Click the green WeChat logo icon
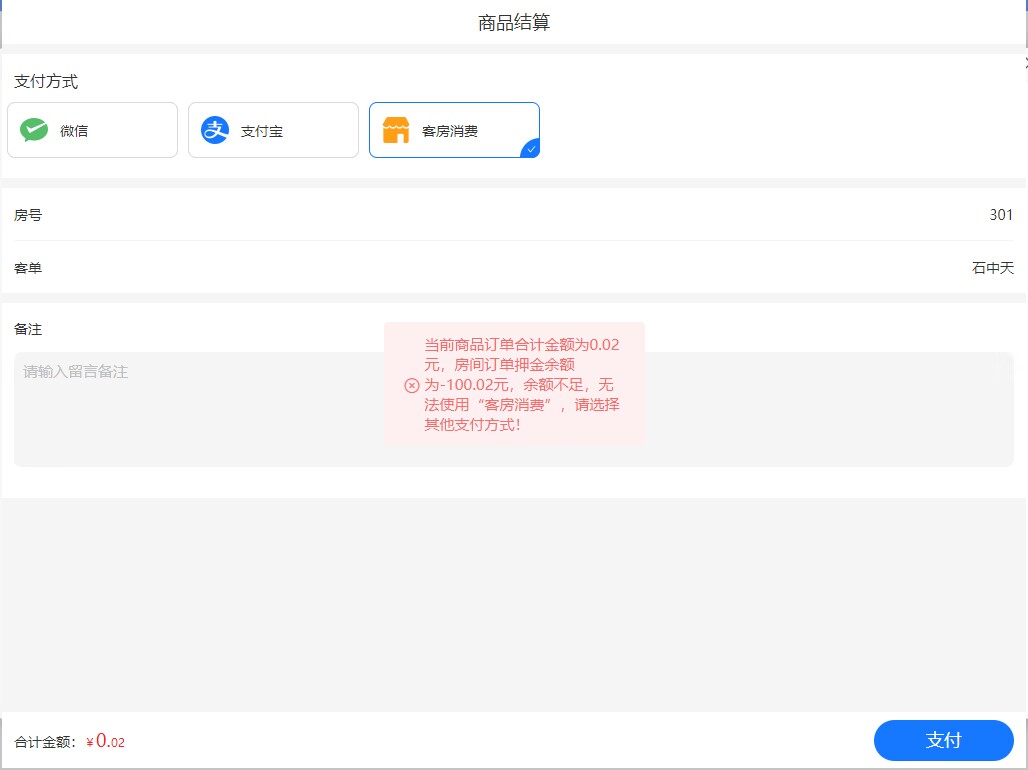Screen dimensions: 1028x770 pos(34,130)
